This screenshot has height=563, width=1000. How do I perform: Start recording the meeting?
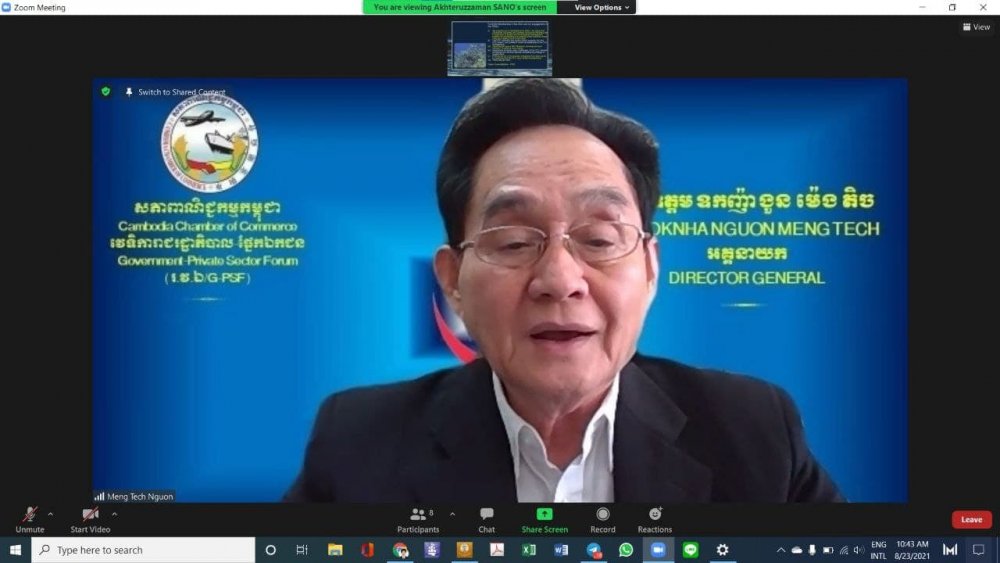603,515
